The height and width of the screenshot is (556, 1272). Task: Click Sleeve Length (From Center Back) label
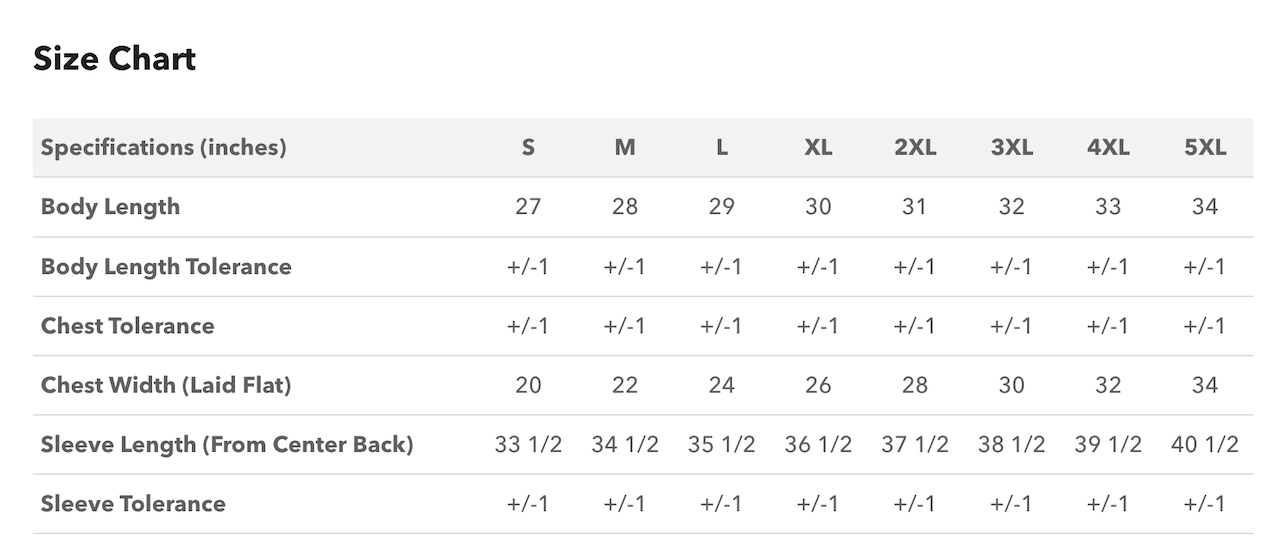pyautogui.click(x=227, y=445)
